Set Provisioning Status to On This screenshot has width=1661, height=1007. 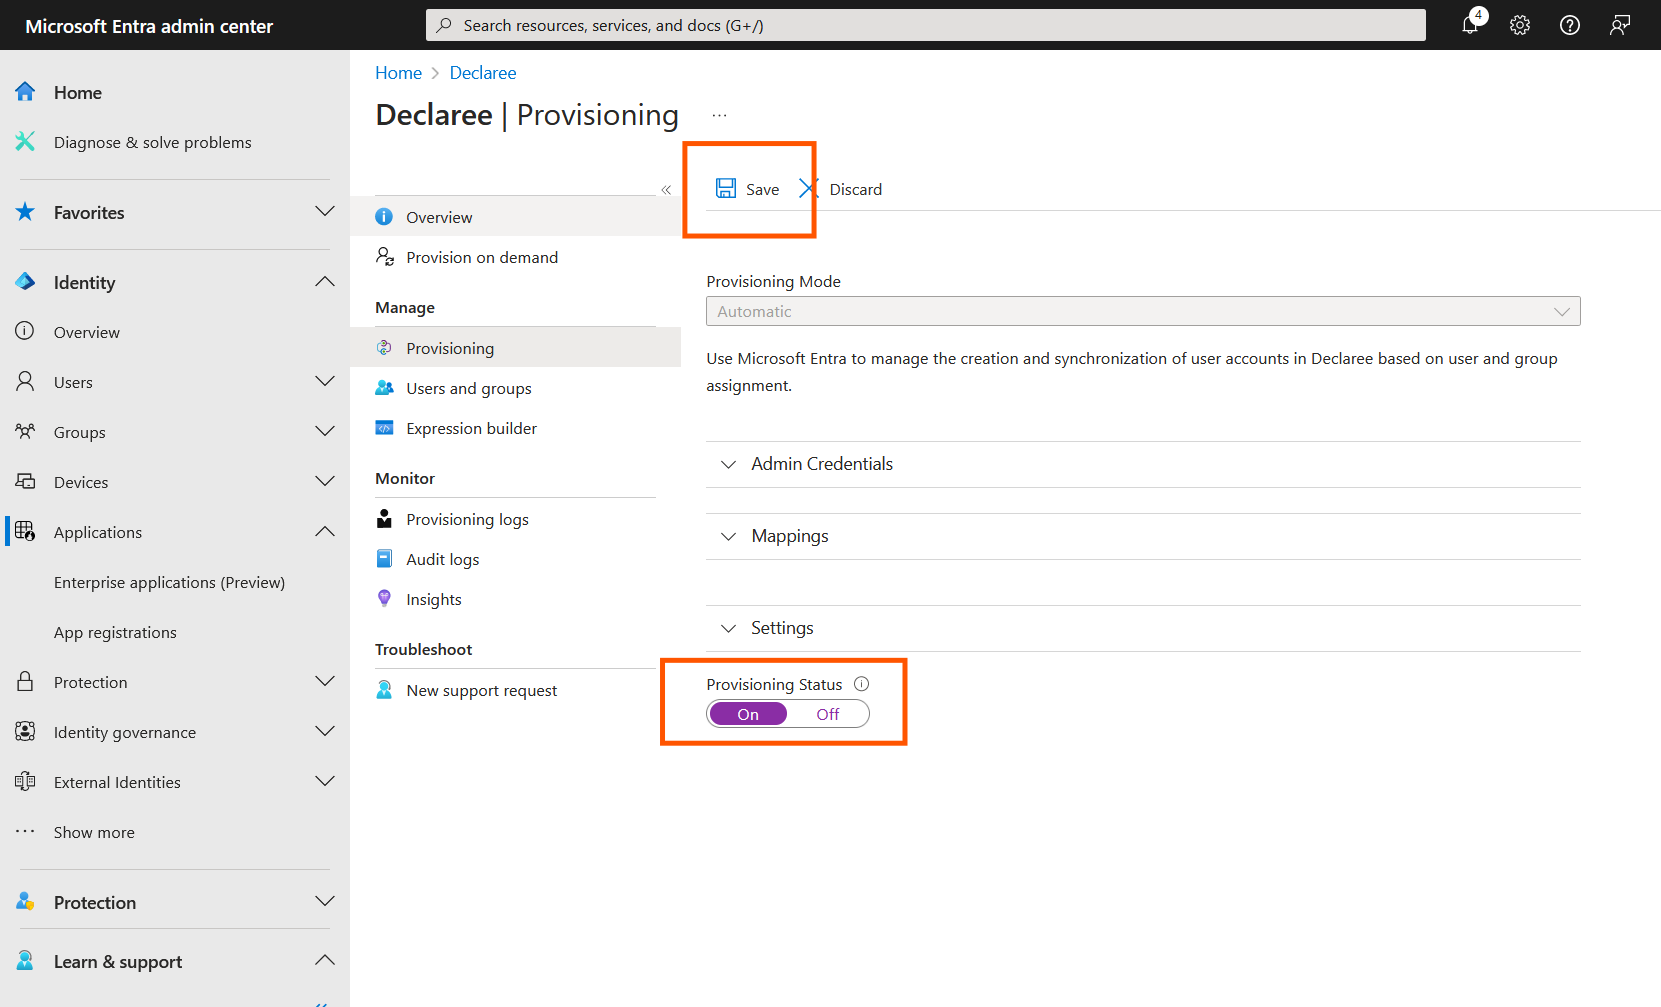click(x=748, y=714)
